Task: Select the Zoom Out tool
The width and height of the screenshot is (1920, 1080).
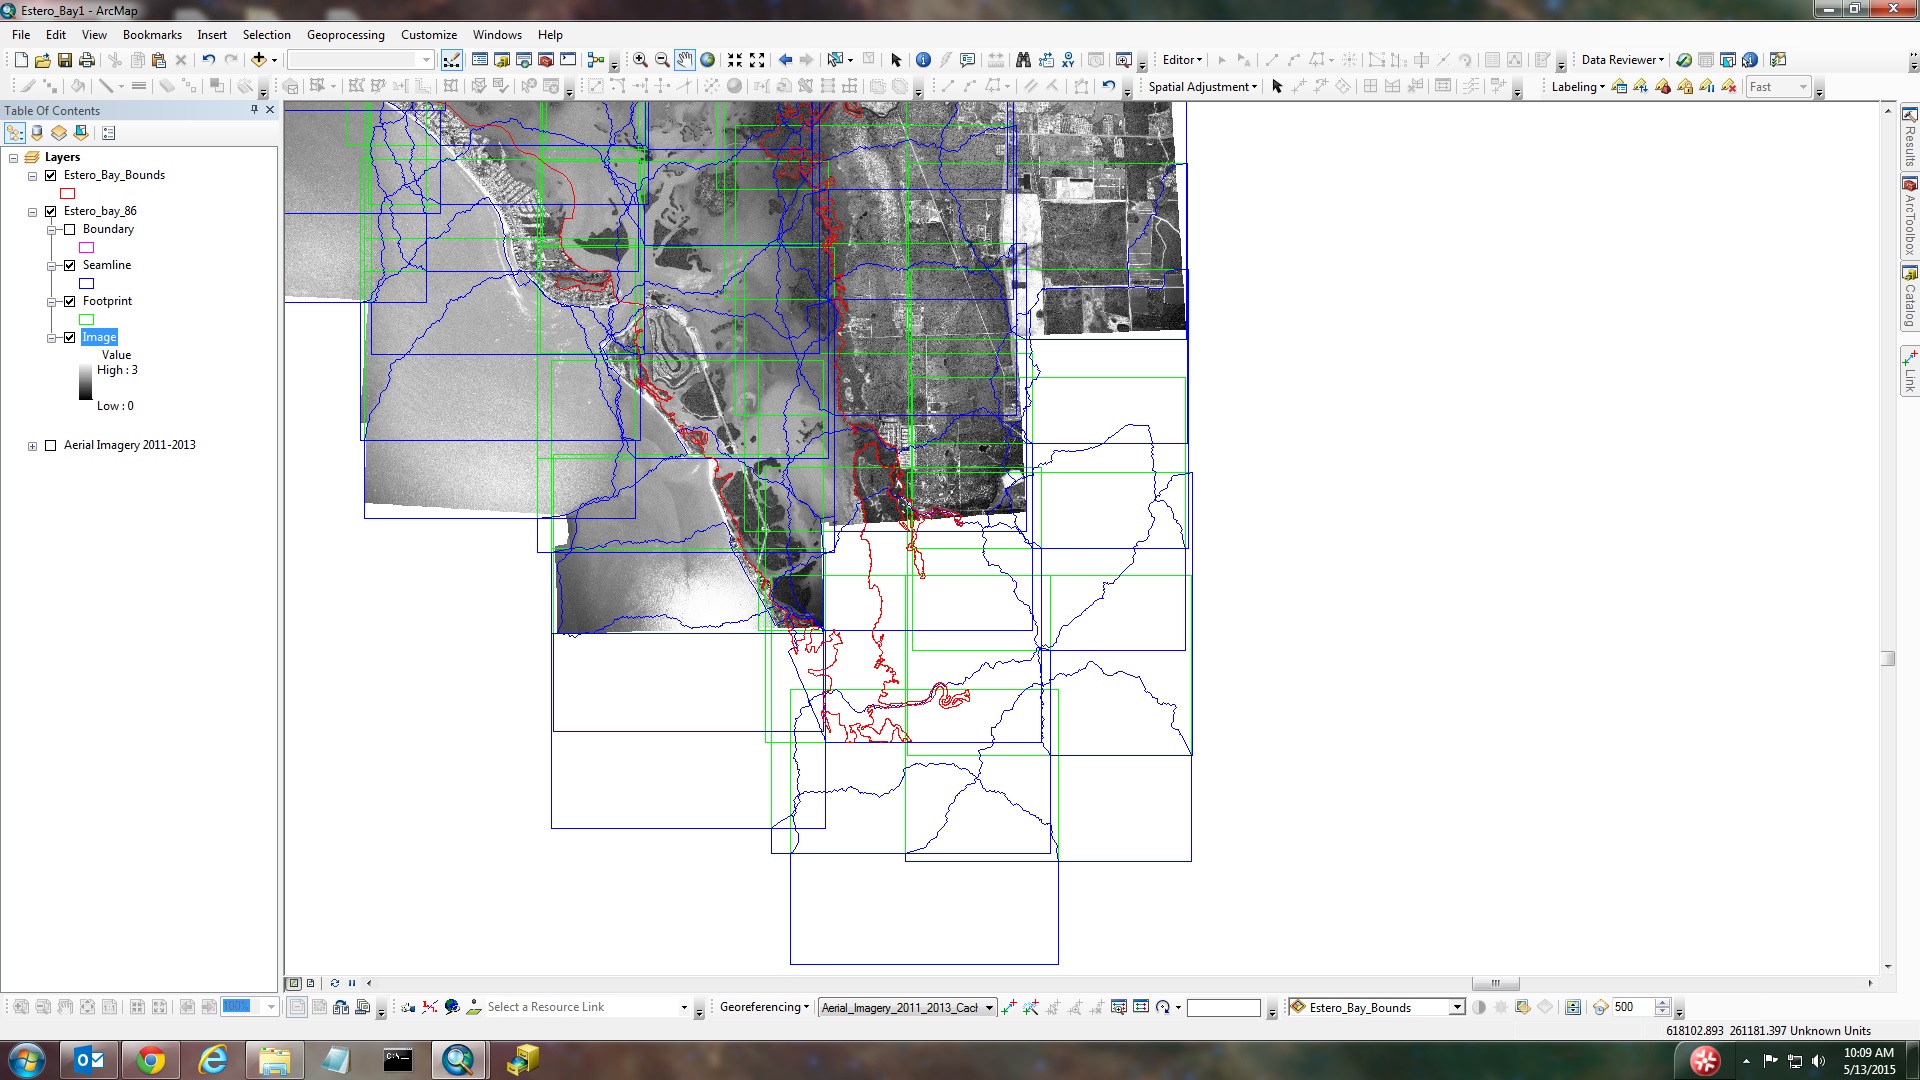Action: click(x=662, y=60)
